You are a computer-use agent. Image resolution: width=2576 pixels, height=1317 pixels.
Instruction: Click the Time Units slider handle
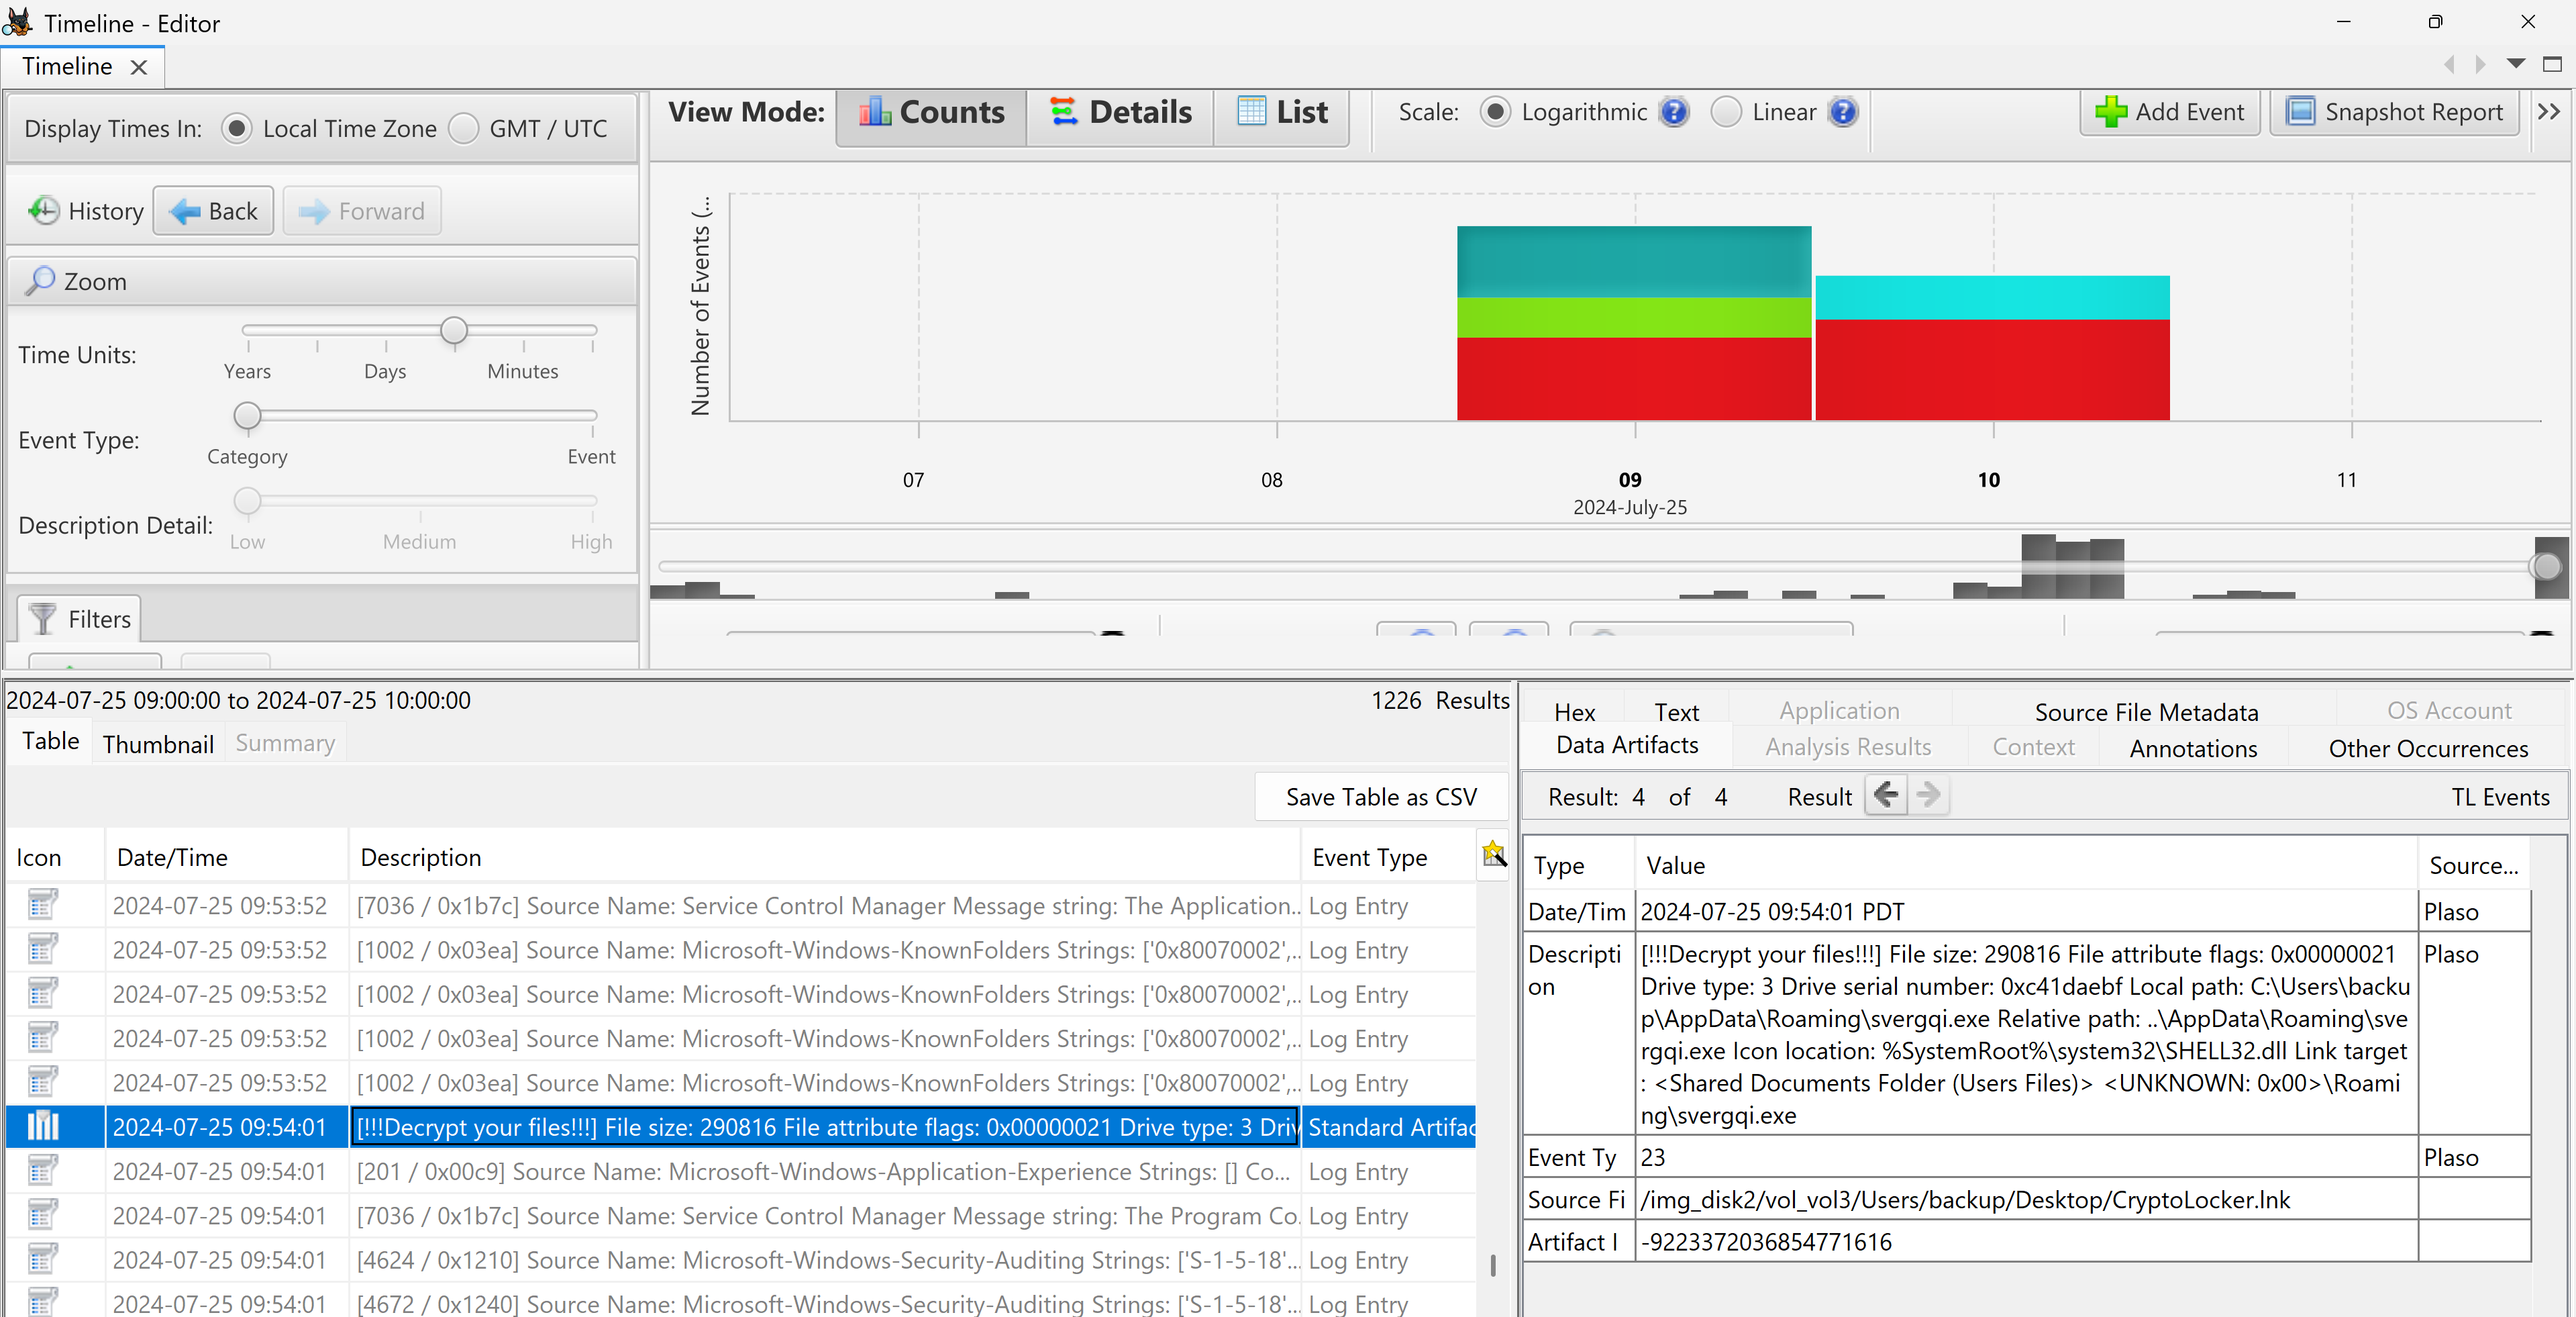(x=454, y=330)
